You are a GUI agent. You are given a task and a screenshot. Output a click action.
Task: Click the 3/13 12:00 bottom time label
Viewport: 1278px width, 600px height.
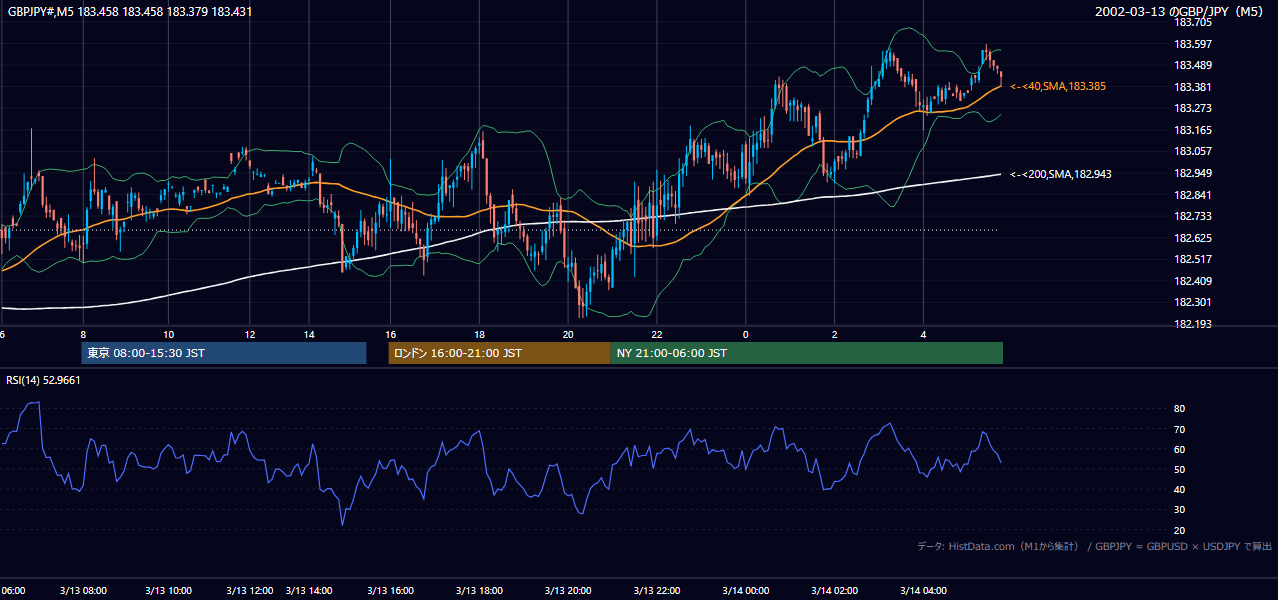coord(250,591)
